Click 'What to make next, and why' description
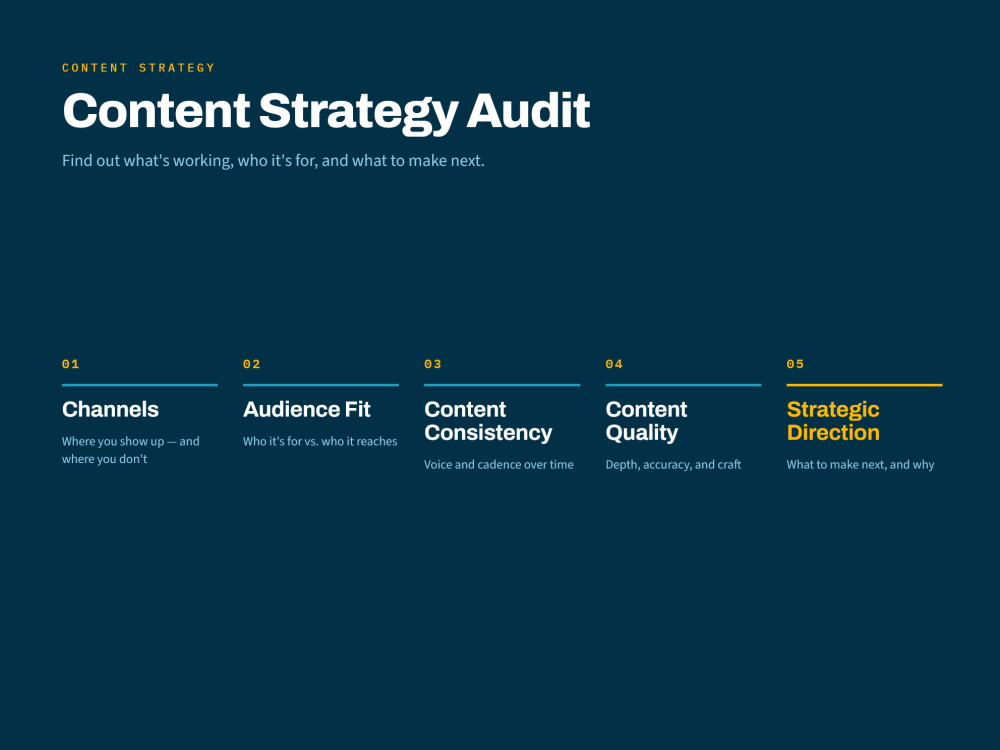The image size is (1000, 750). coord(860,464)
